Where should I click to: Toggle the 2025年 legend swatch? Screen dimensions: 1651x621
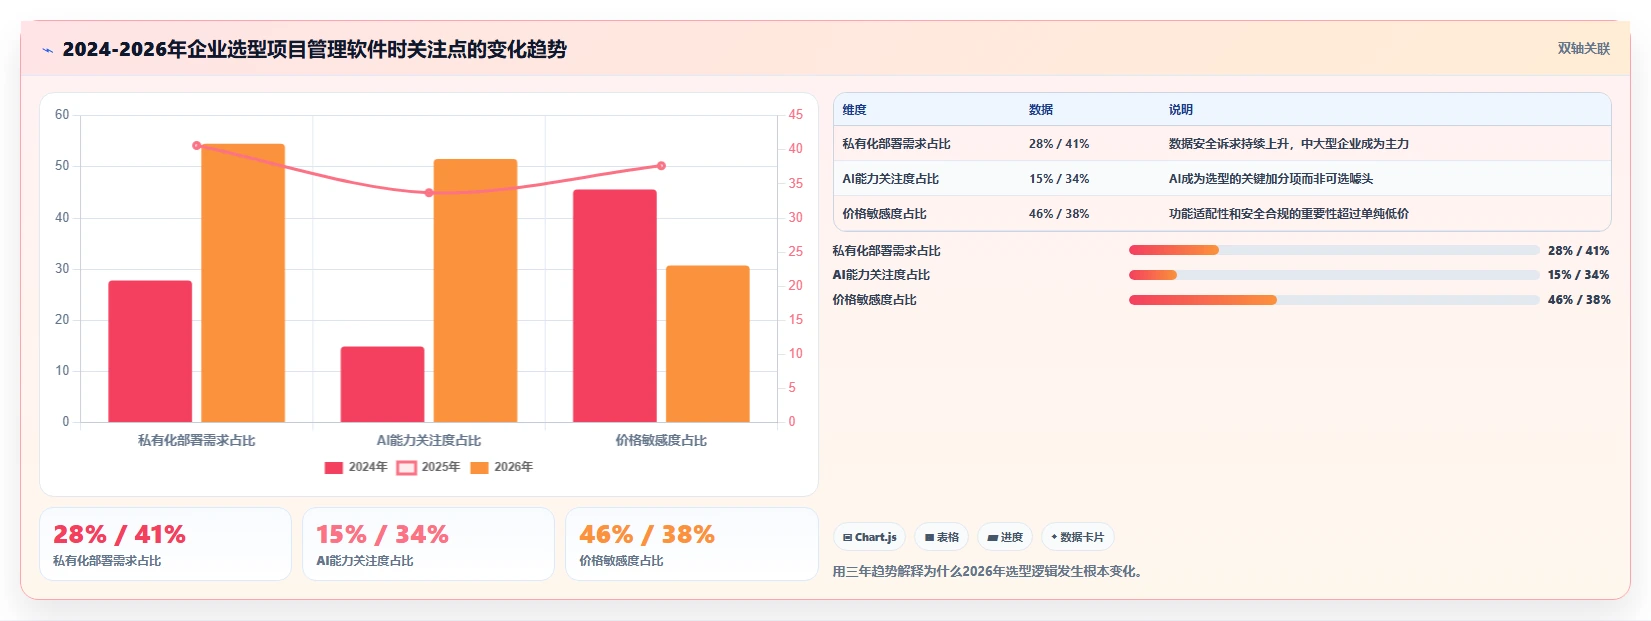(x=407, y=467)
